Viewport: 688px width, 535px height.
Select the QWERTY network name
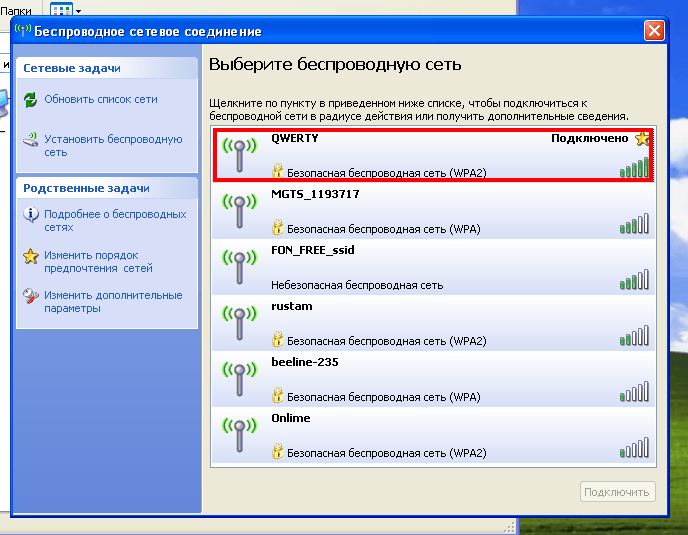click(294, 138)
